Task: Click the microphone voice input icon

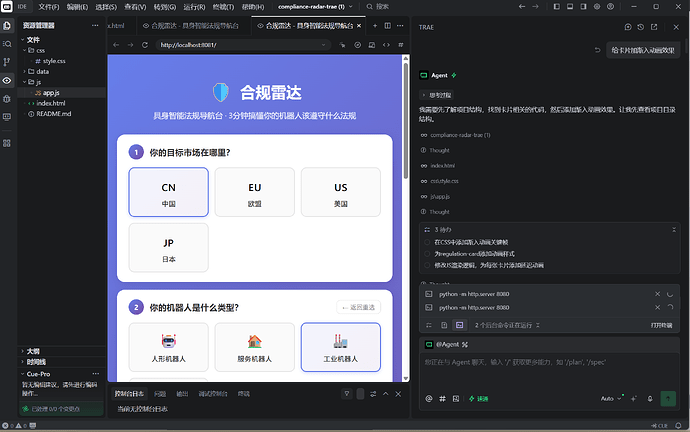Action: [x=650, y=399]
